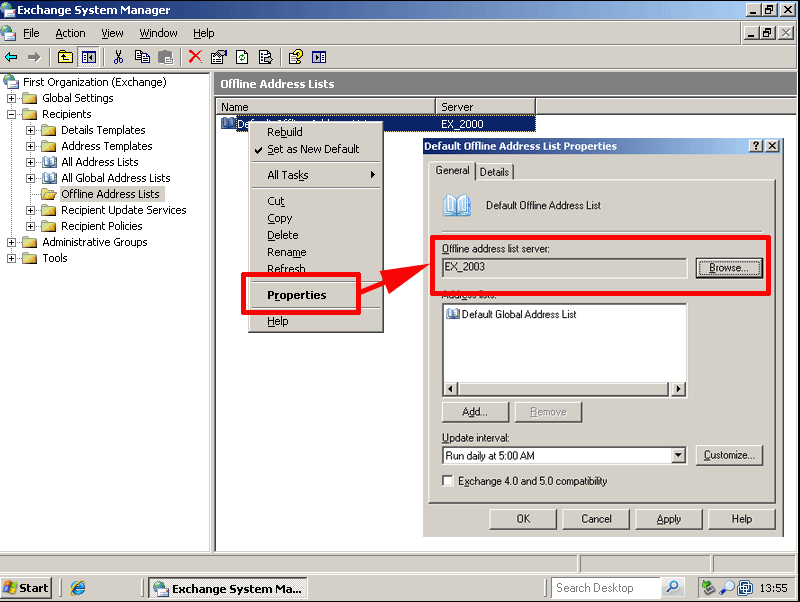Click the Offline address list server field
This screenshot has height=602, width=800.
[x=564, y=267]
